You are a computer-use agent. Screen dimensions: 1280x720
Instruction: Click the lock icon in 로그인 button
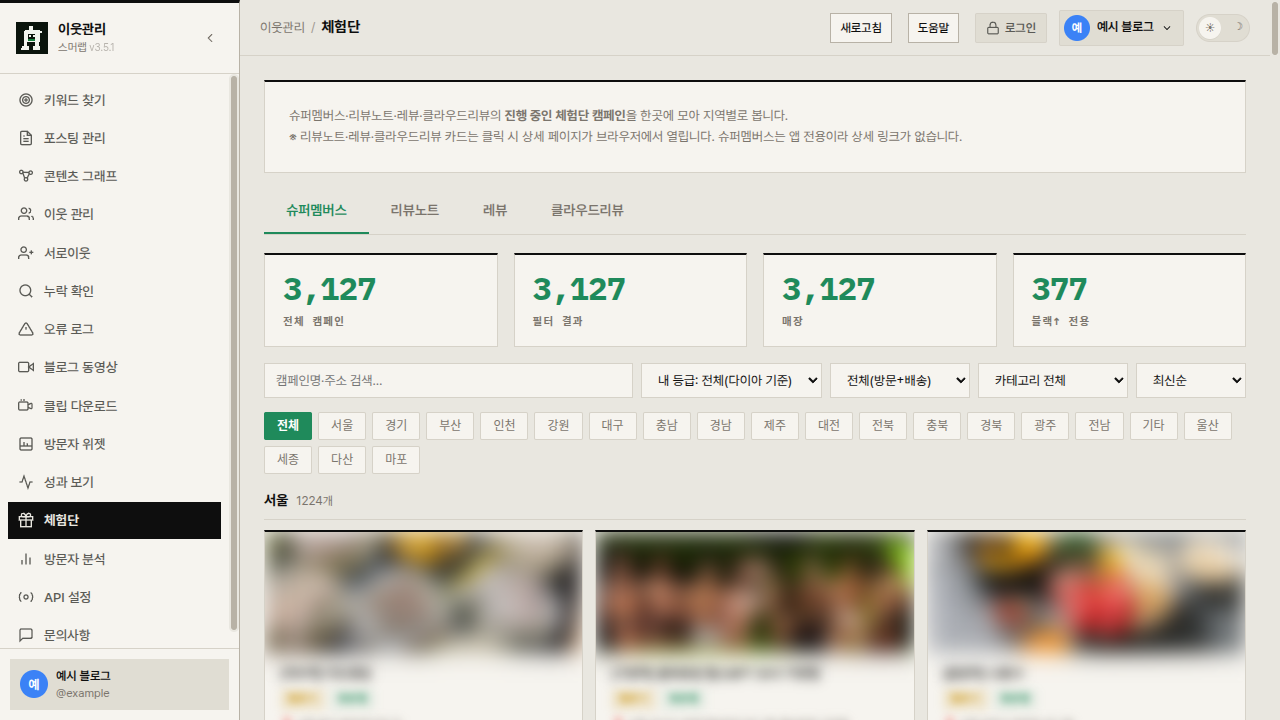(x=993, y=28)
